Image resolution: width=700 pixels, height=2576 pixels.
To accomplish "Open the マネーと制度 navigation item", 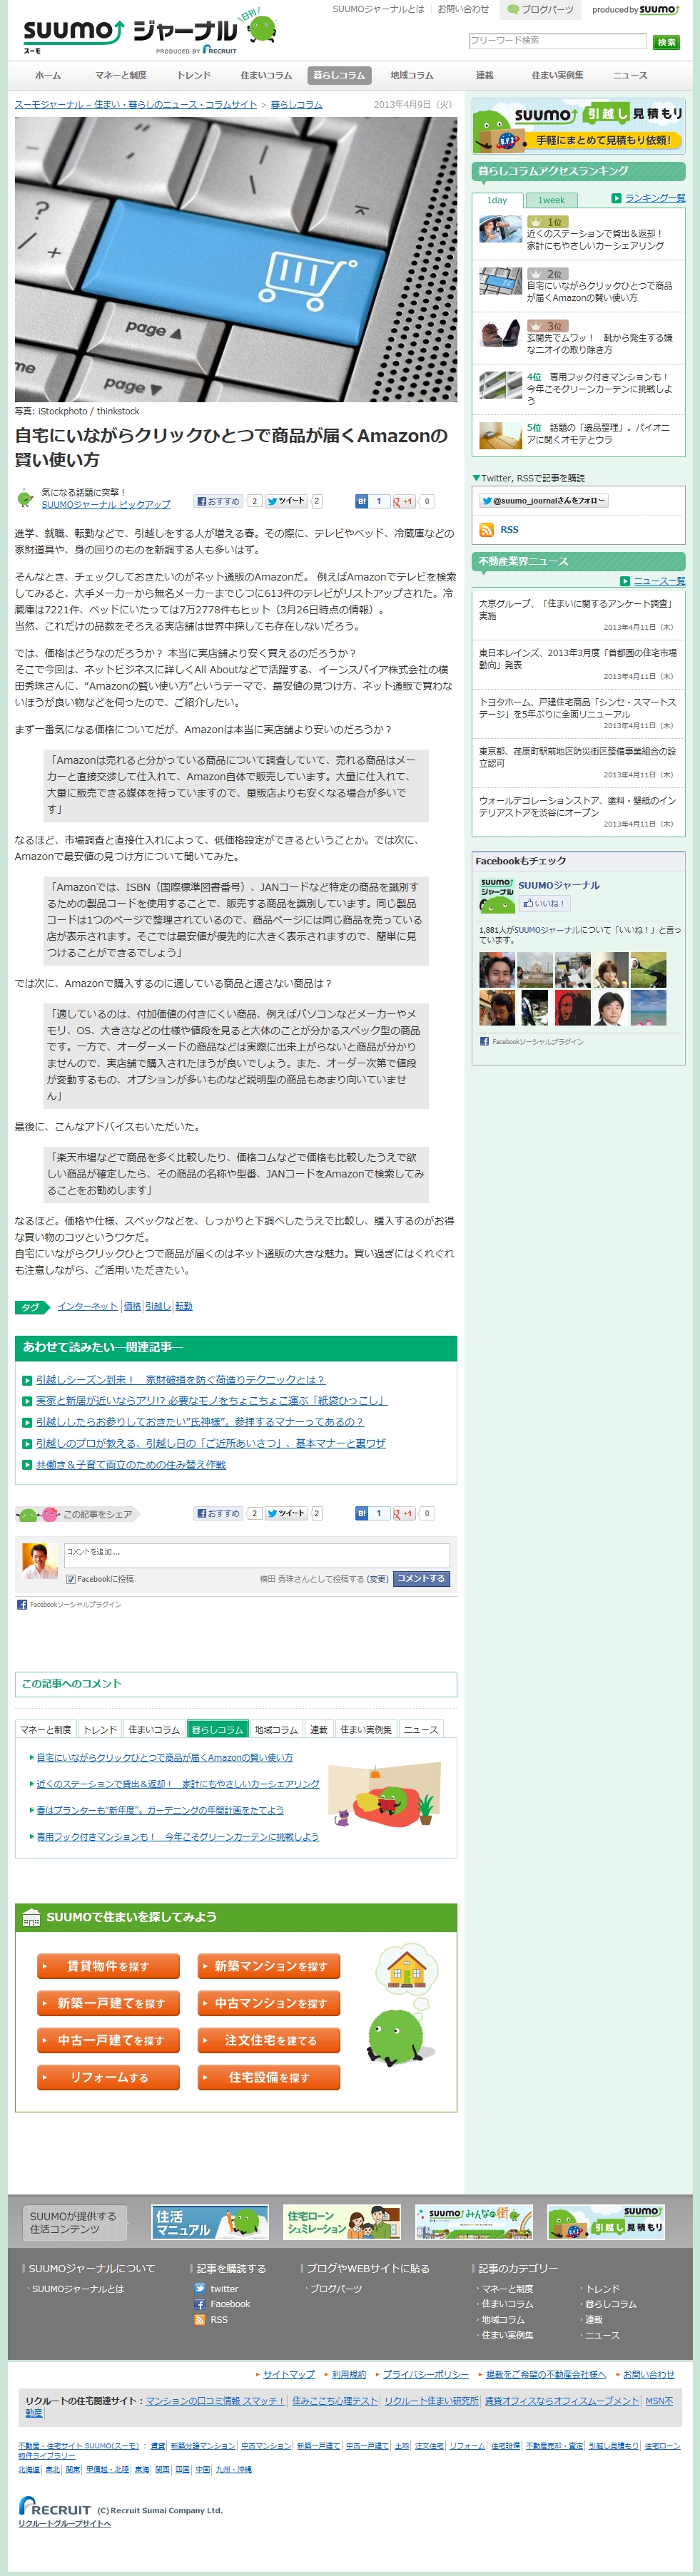I will coord(121,76).
